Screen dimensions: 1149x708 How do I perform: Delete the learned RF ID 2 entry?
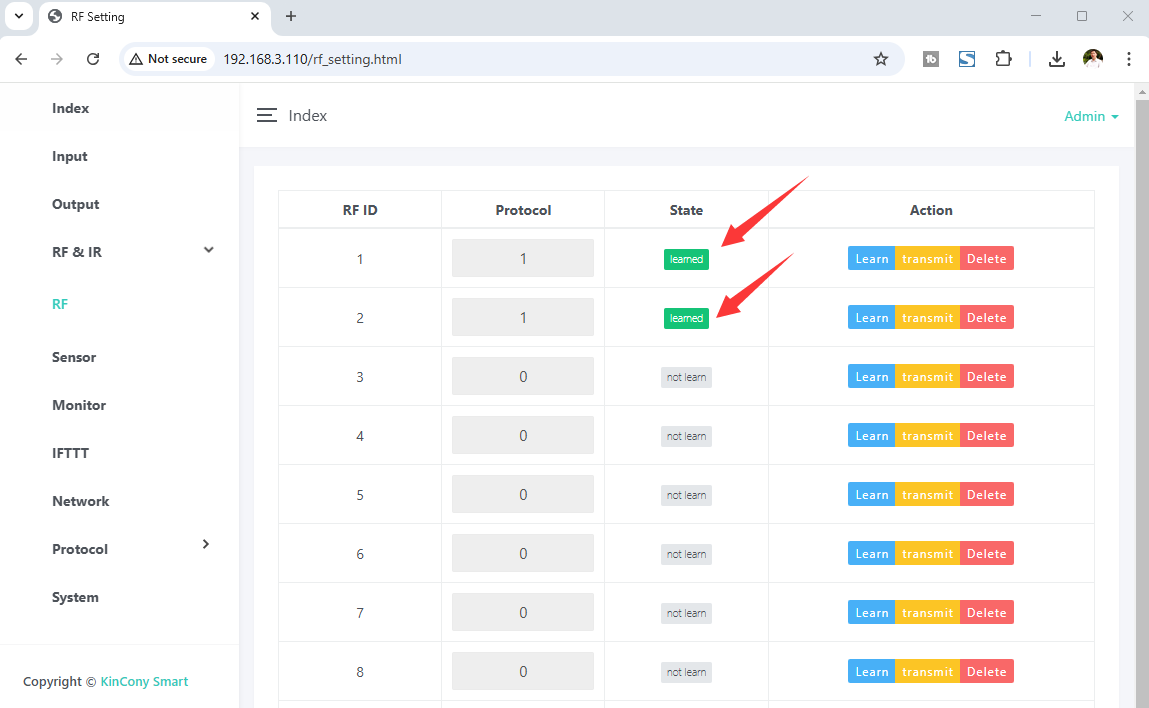pos(986,318)
